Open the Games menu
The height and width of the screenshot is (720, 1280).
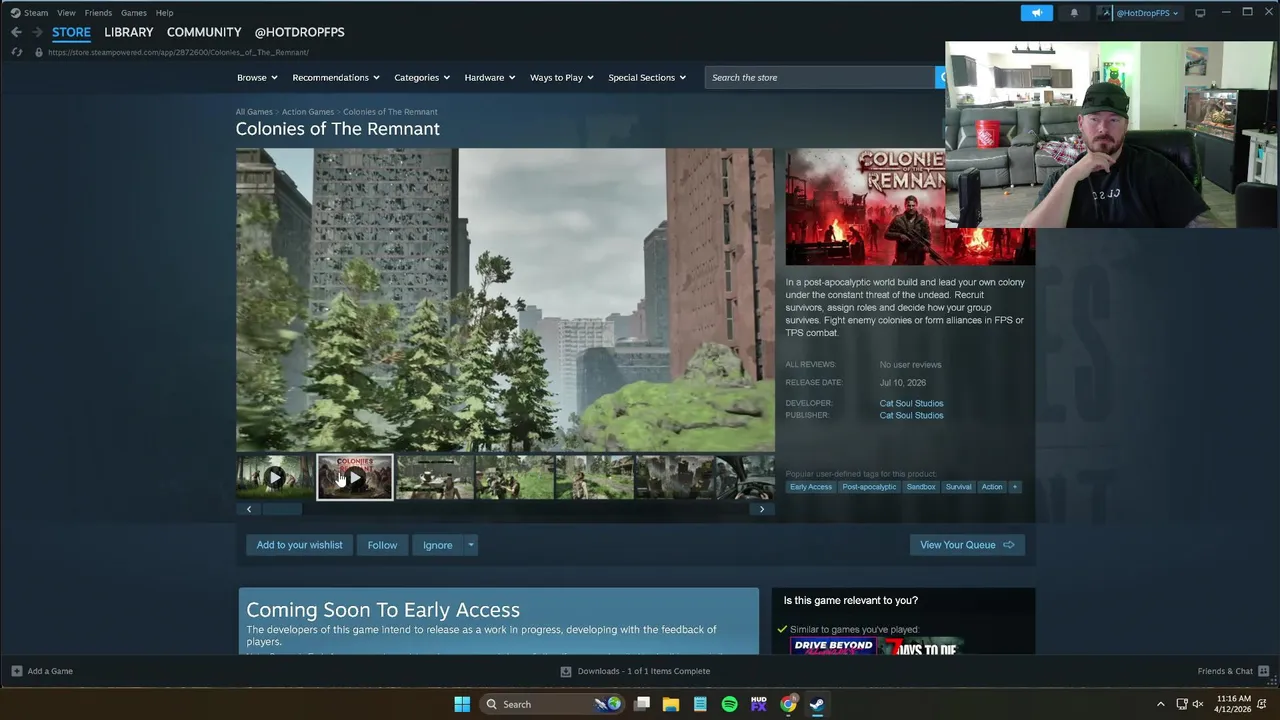pyautogui.click(x=134, y=13)
